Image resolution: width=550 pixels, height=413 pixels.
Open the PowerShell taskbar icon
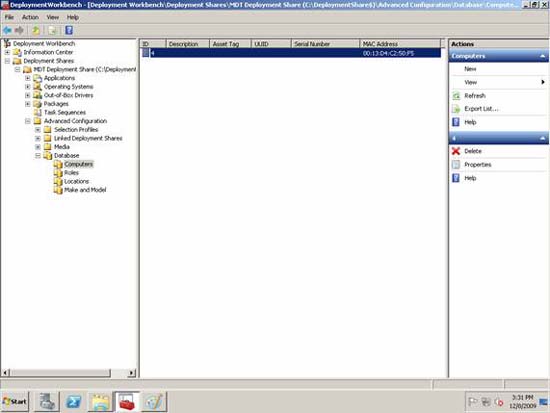[74, 402]
